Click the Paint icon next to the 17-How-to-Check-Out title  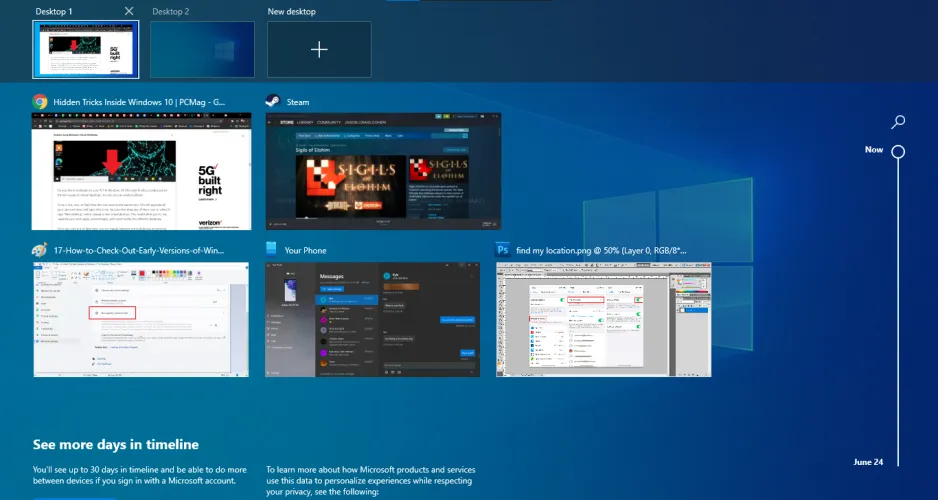(40, 250)
